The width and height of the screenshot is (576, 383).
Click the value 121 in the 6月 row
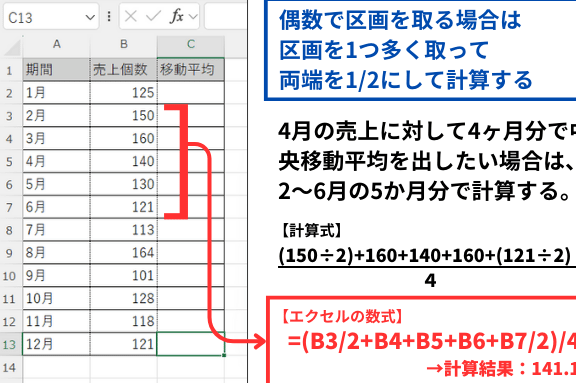(x=124, y=207)
